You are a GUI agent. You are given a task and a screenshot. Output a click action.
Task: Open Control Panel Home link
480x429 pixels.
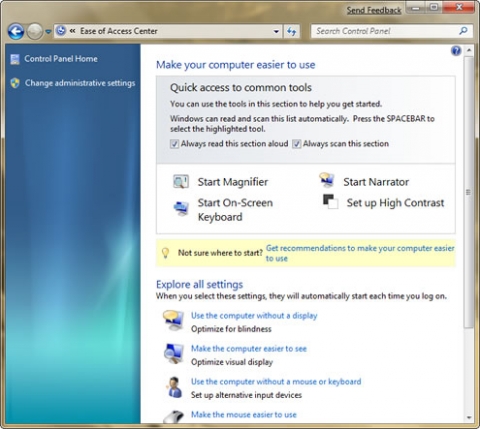pyautogui.click(x=61, y=59)
